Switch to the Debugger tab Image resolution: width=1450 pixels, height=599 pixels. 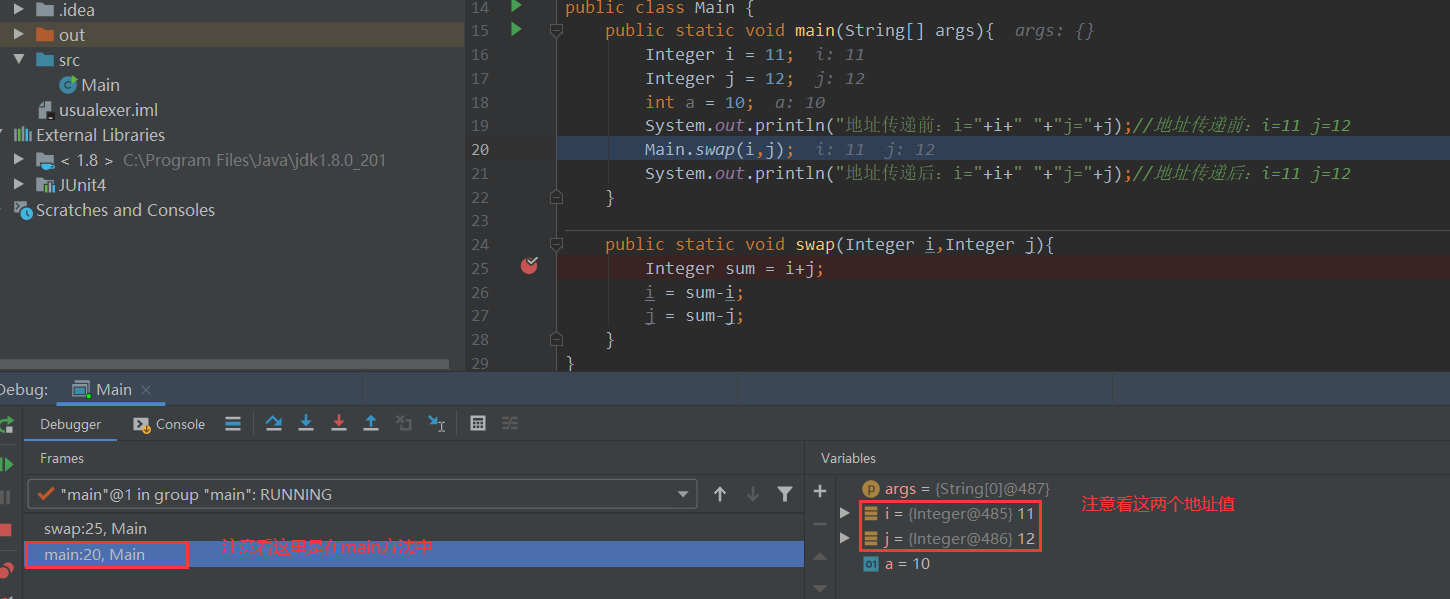tap(71, 424)
